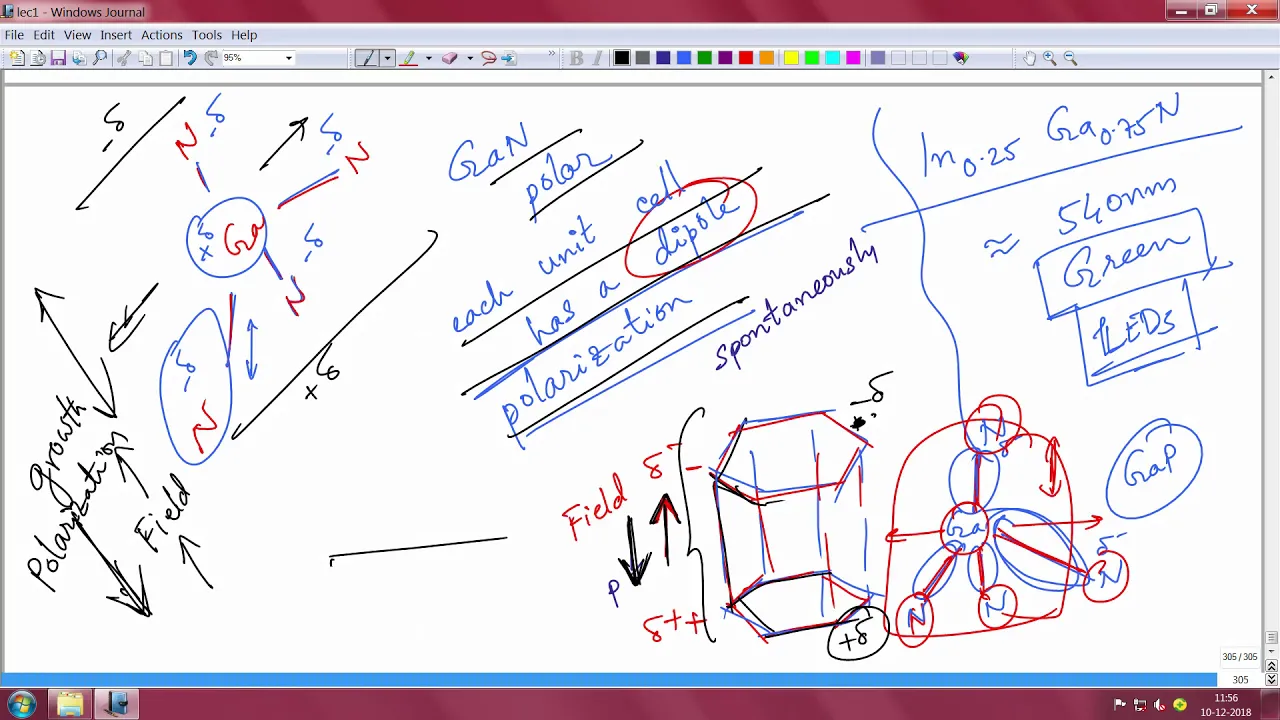The height and width of the screenshot is (720, 1280).
Task: Select the Pen tool
Action: pos(367,58)
